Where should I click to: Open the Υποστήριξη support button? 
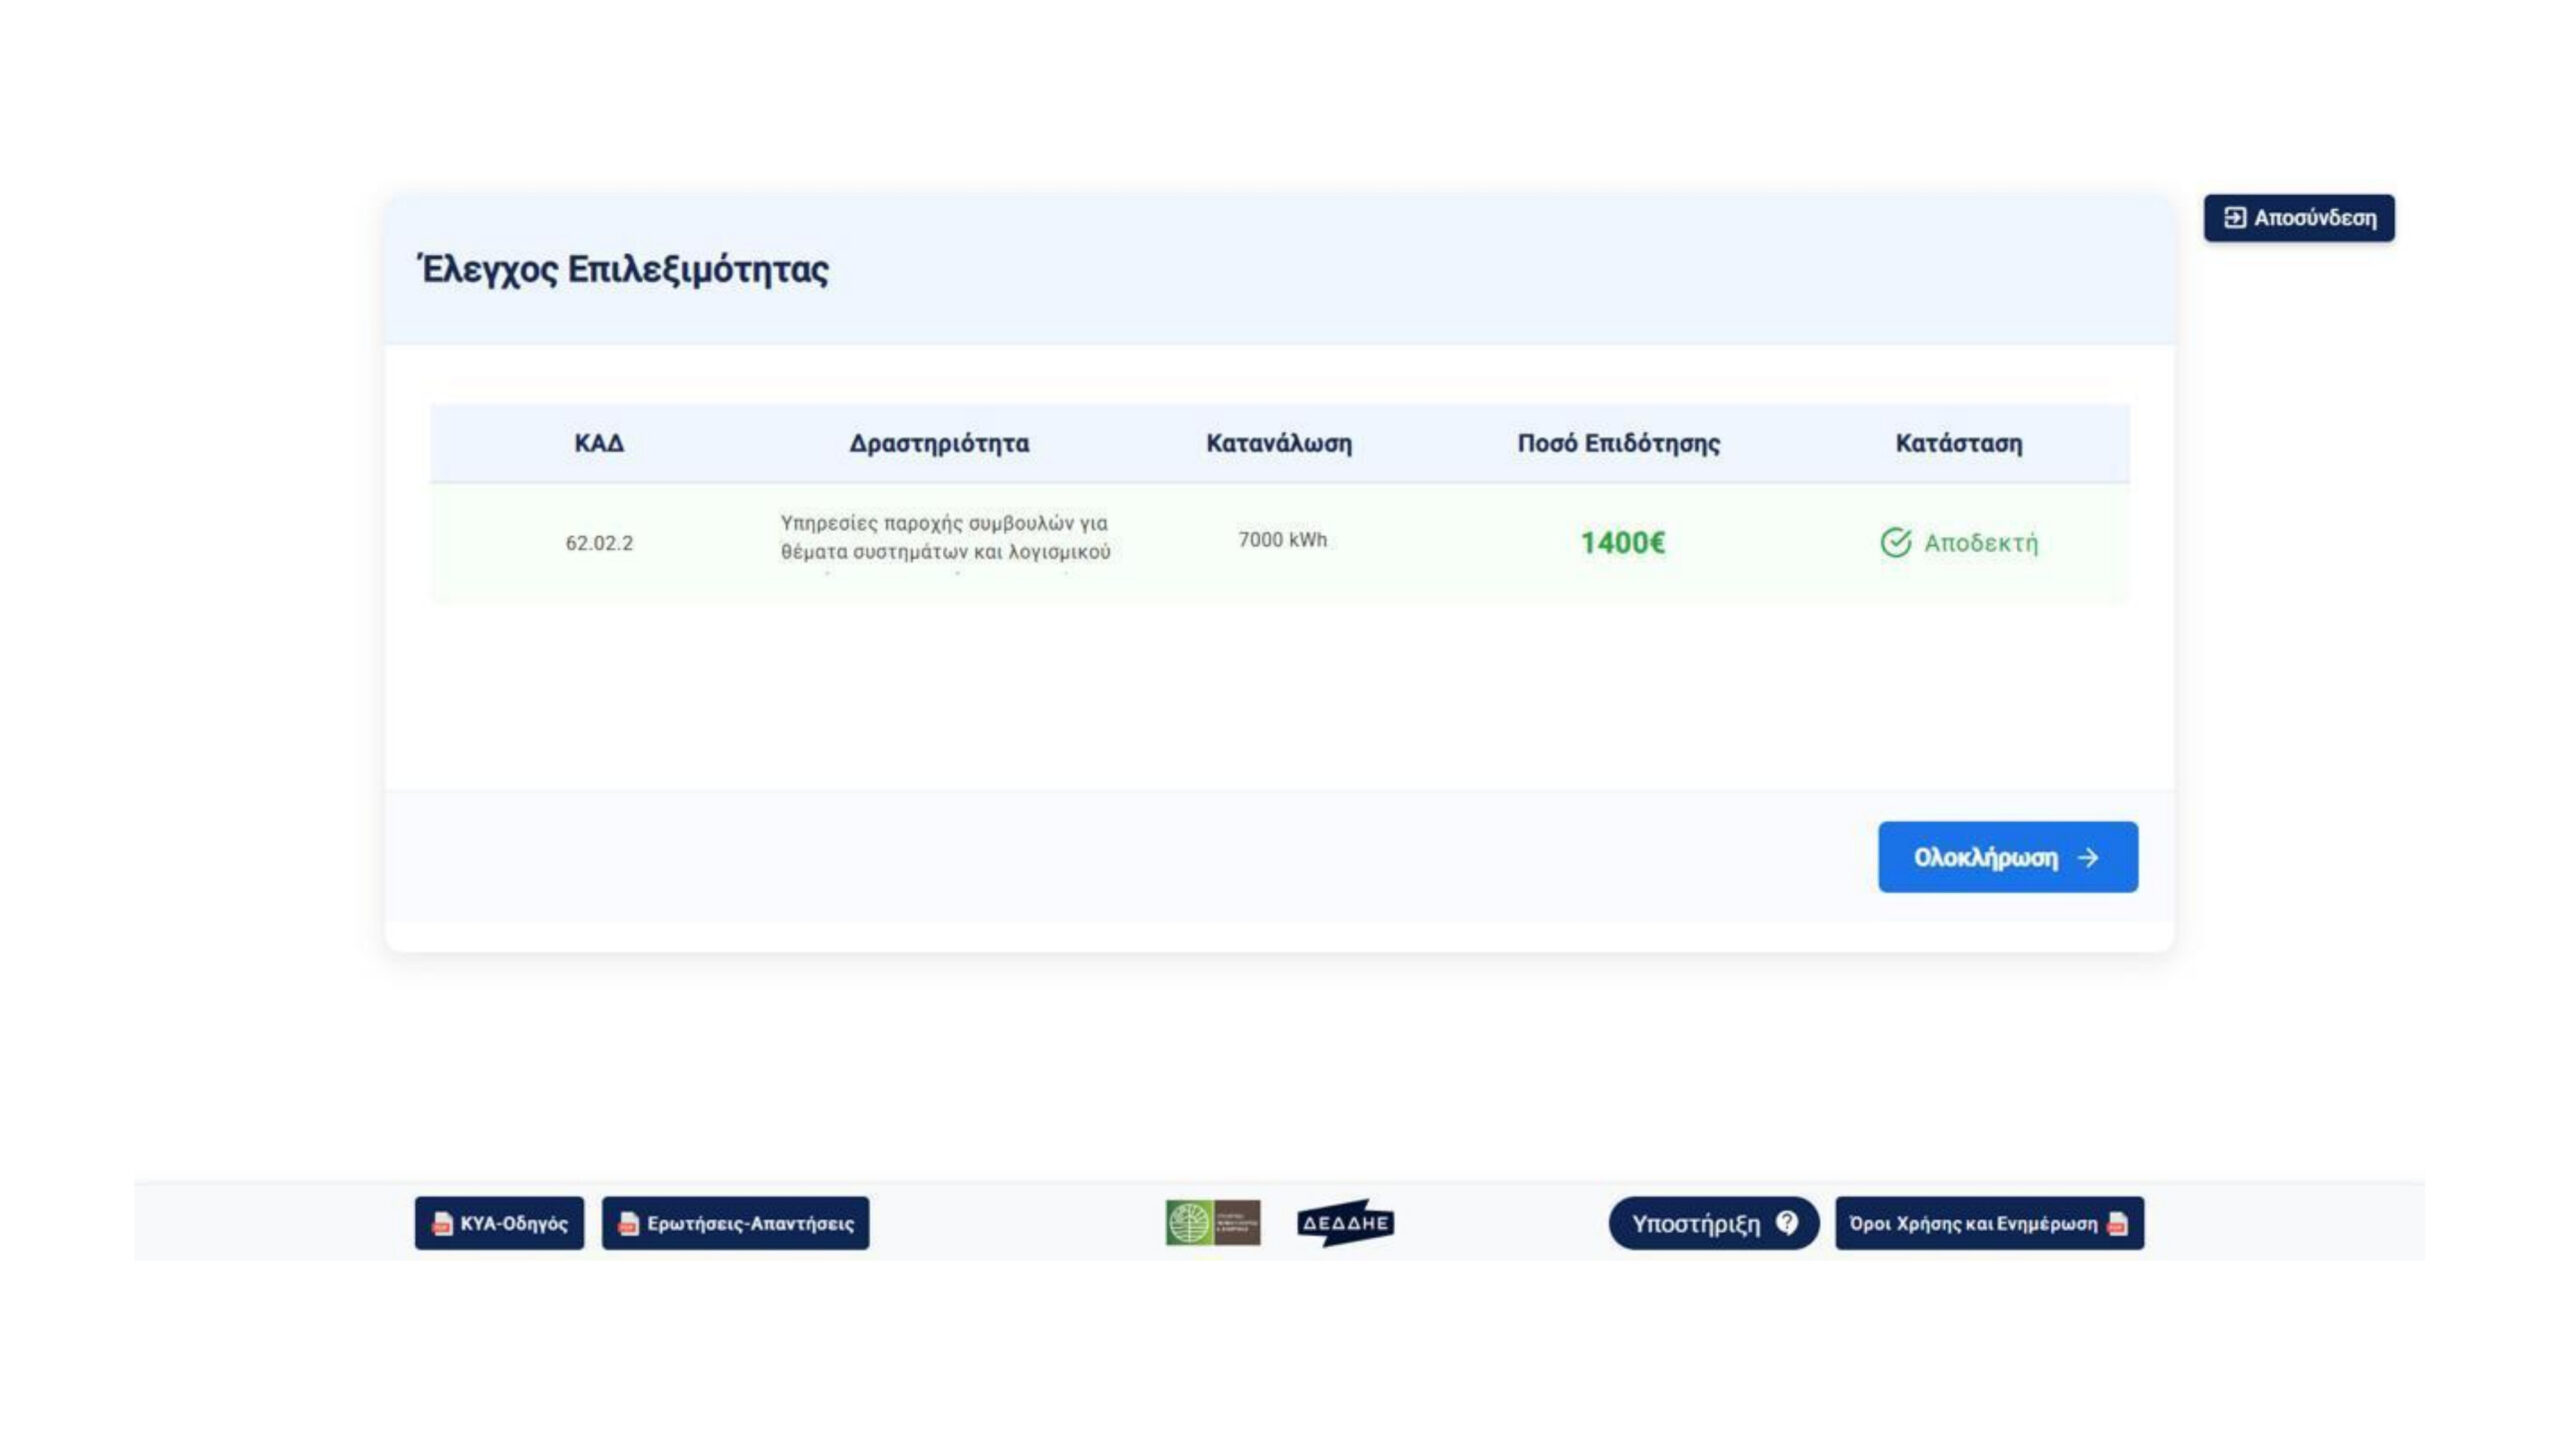click(1697, 1223)
